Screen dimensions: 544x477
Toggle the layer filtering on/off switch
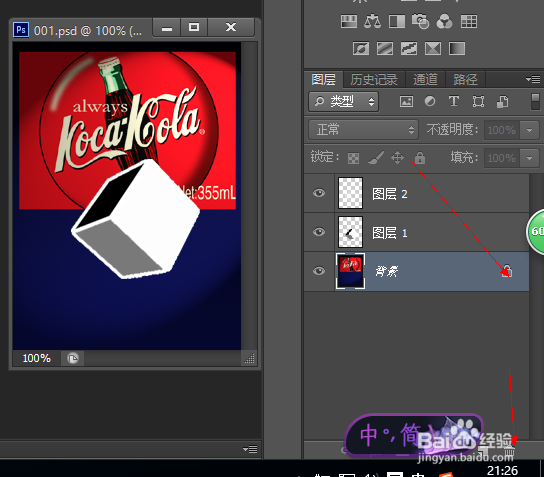[535, 102]
